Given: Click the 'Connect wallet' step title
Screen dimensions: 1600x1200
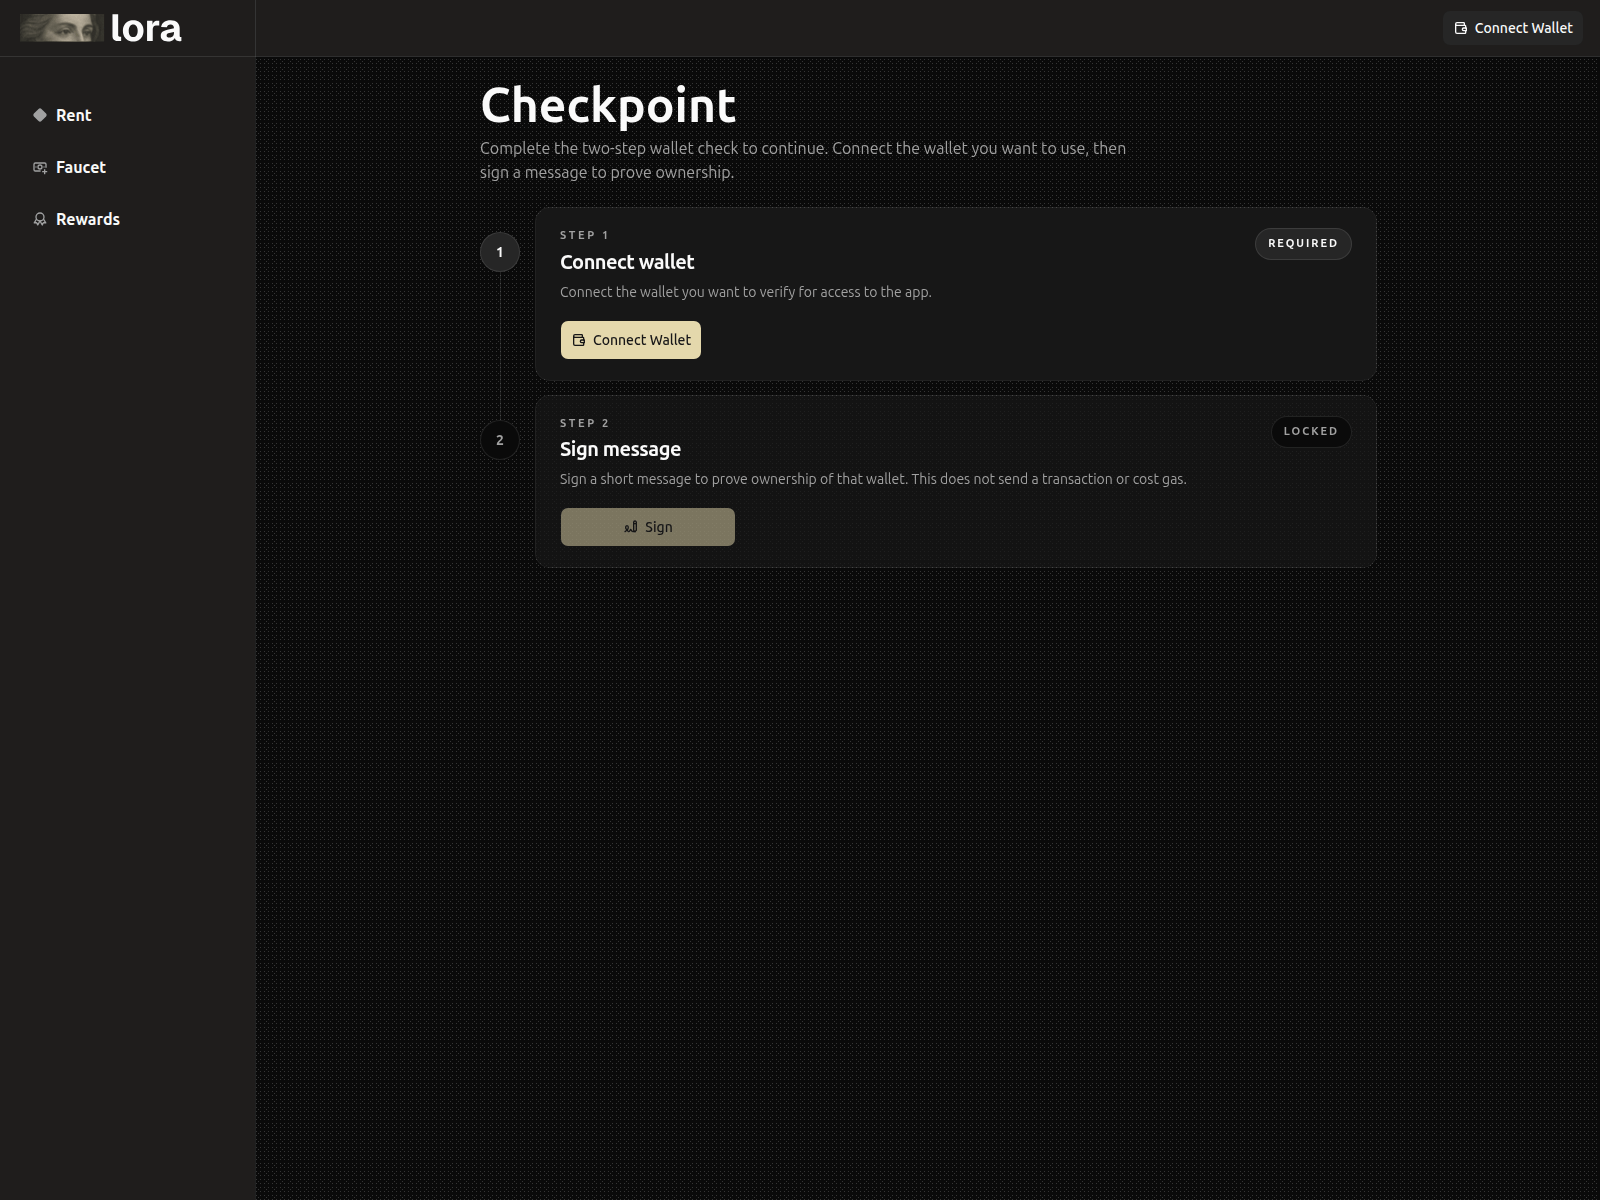Looking at the screenshot, I should pos(627,262).
